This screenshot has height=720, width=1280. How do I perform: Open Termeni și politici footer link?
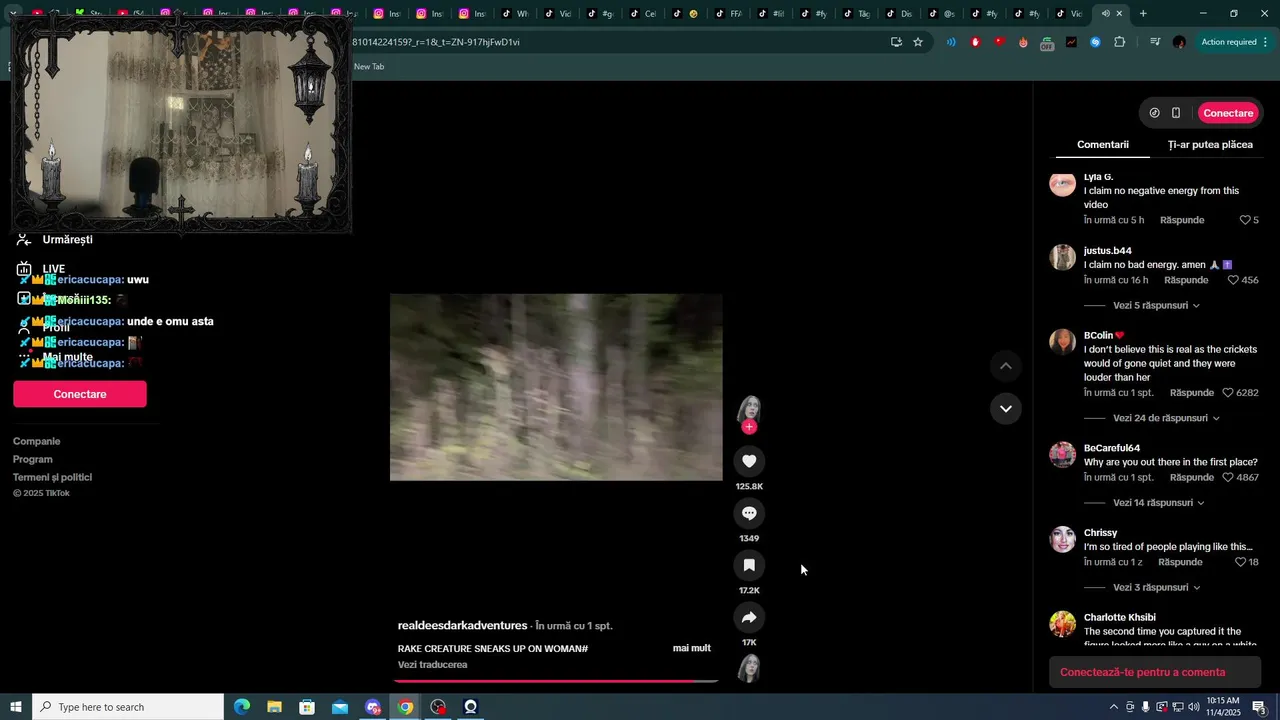53,477
